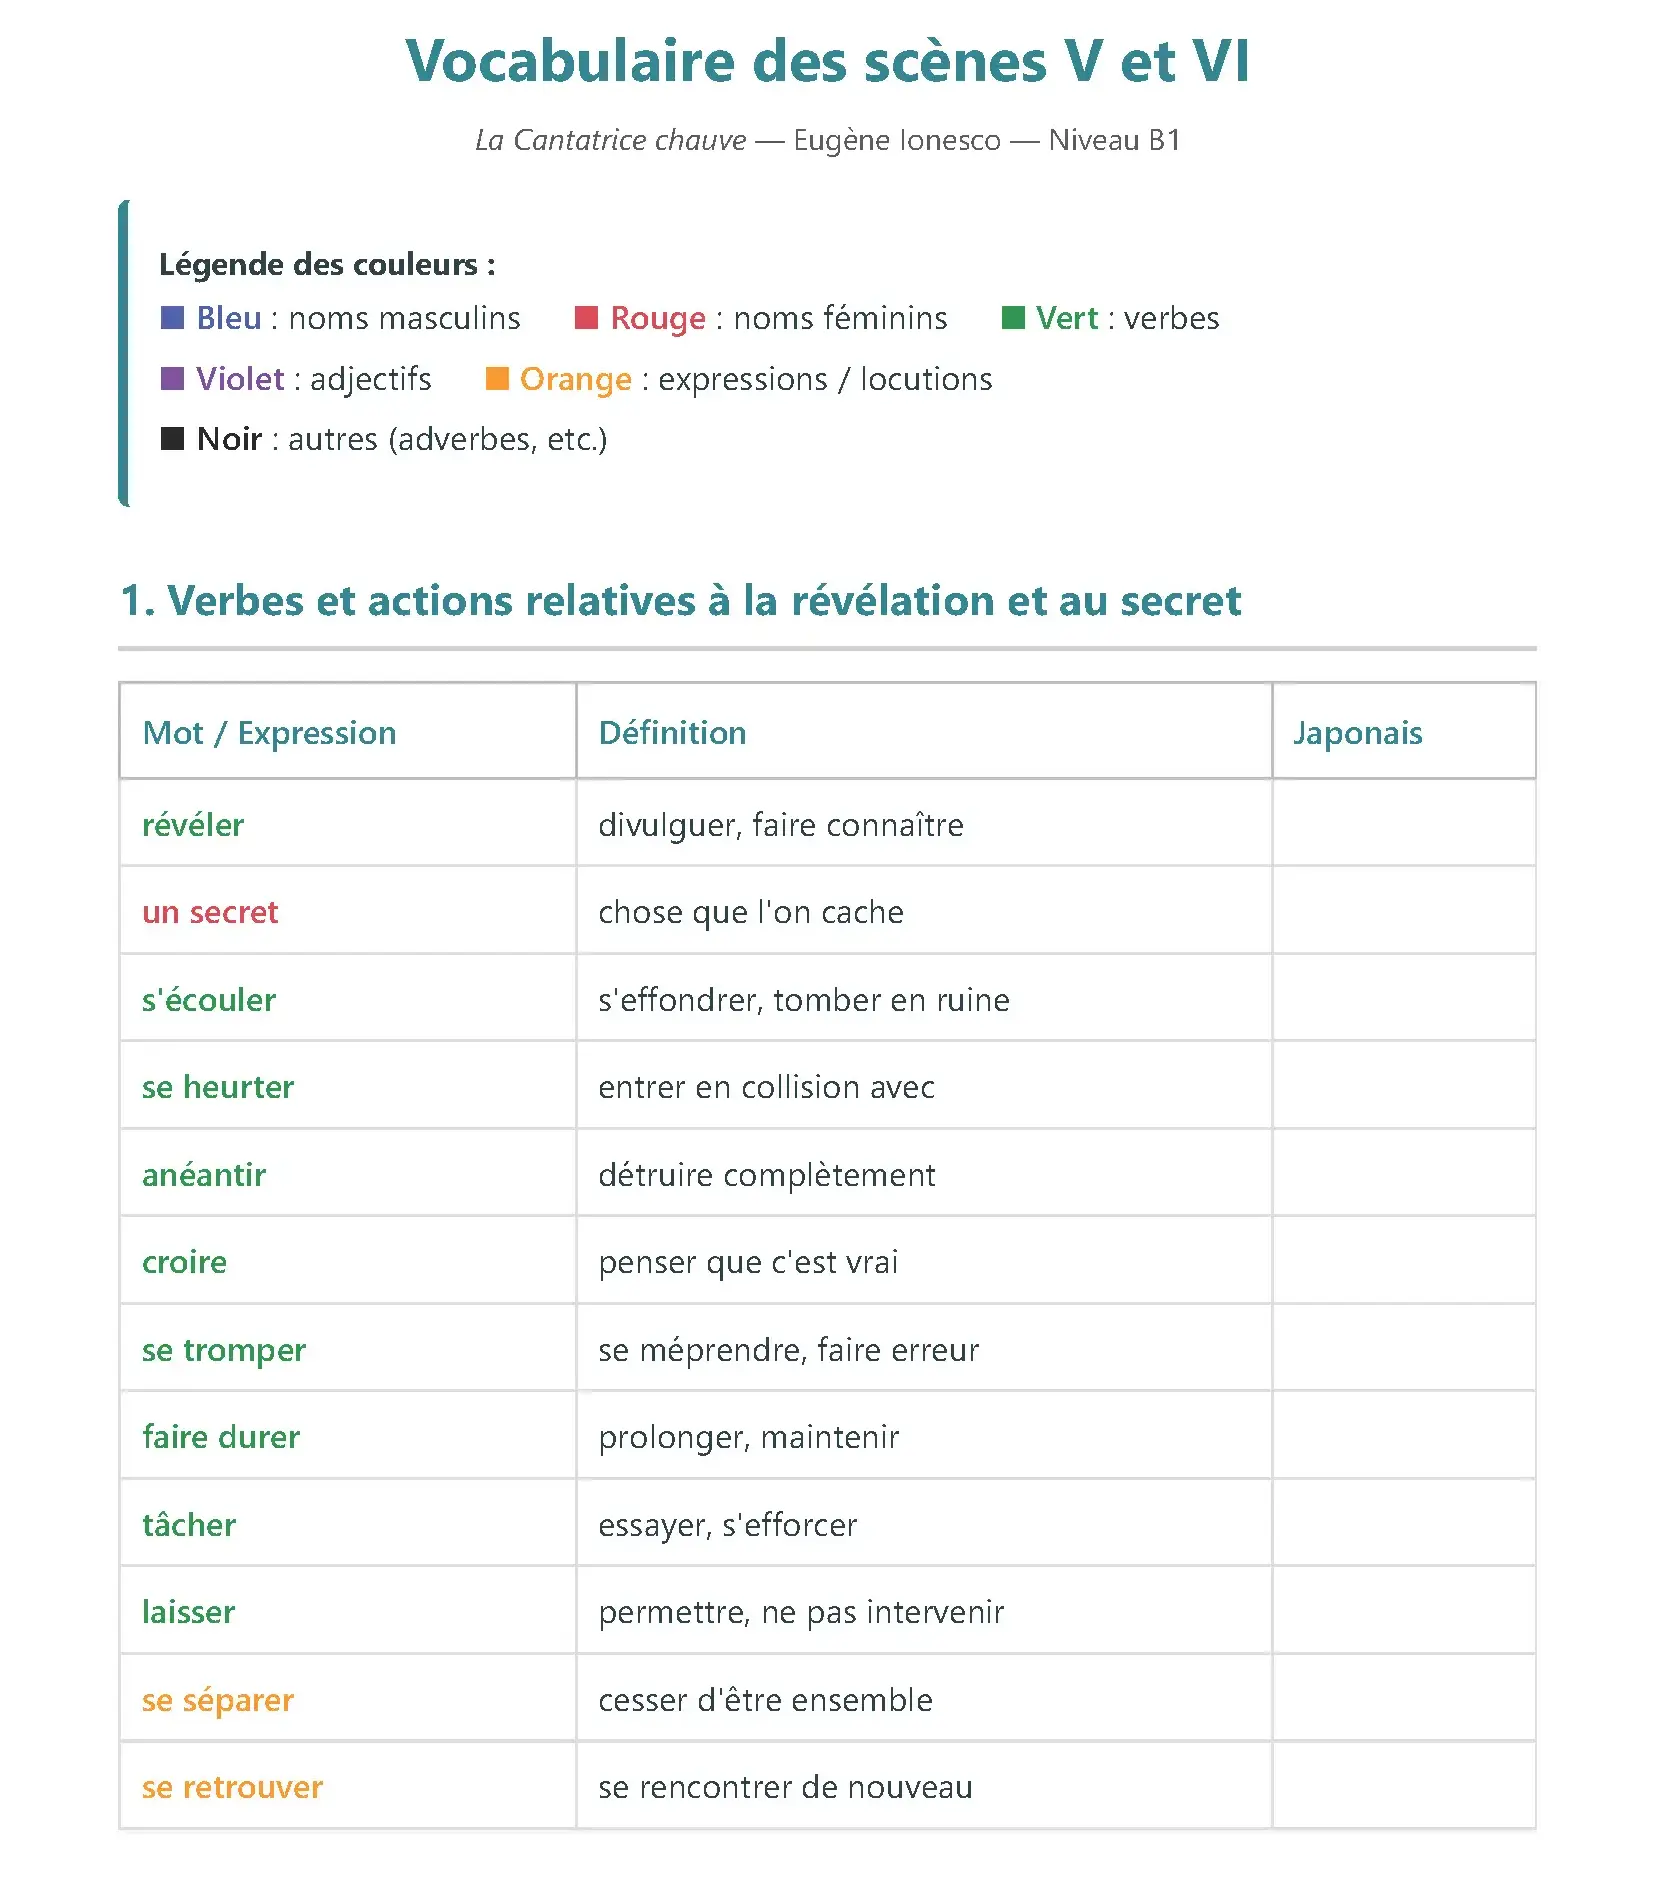Click the Japonais cell for 'croire'
The image size is (1653, 1895).
click(1403, 1262)
